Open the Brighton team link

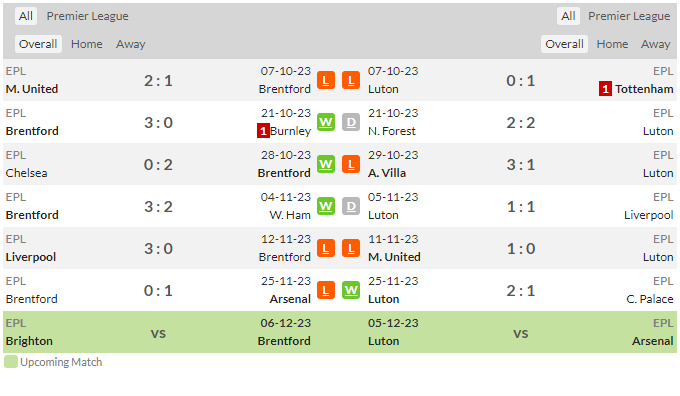click(29, 341)
